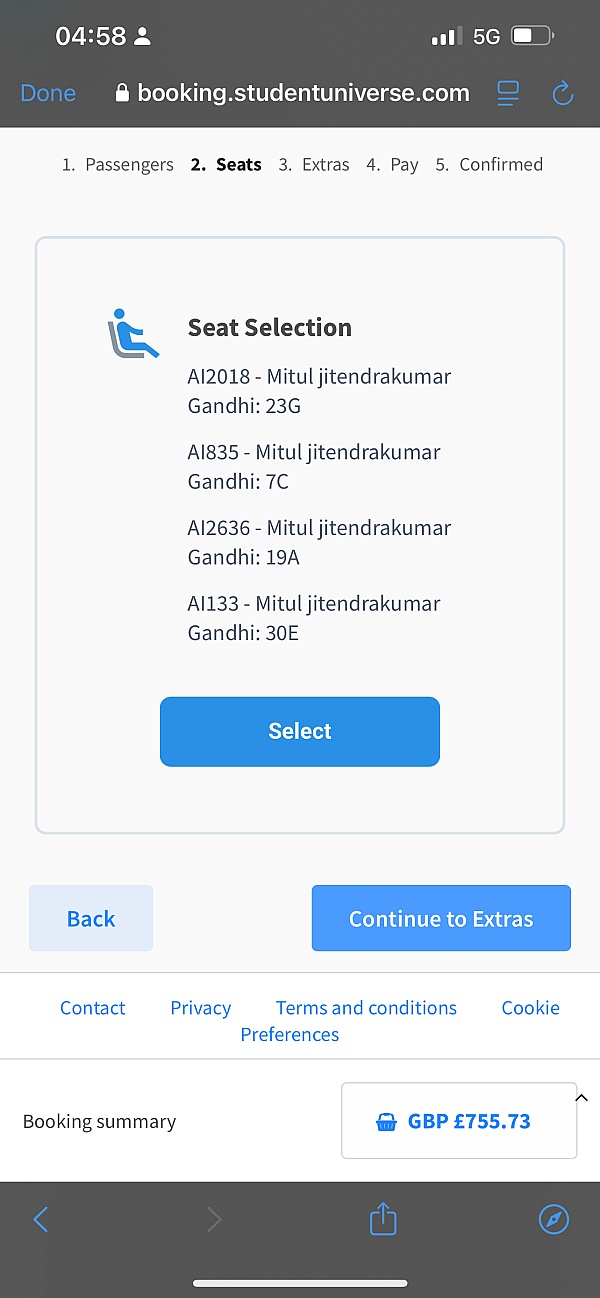This screenshot has width=600, height=1298.
Task: View Terms and conditions
Action: tap(366, 1008)
